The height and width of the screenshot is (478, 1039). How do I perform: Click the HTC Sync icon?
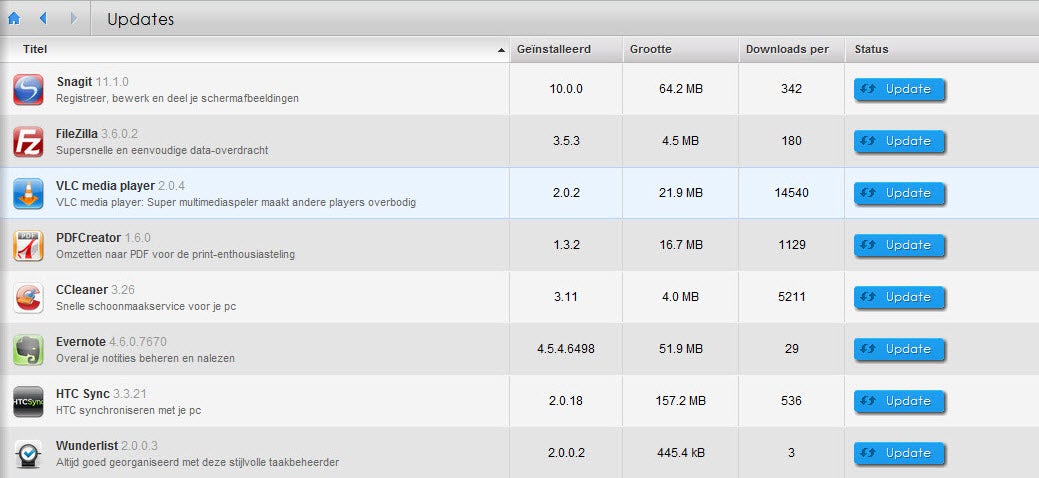(28, 402)
